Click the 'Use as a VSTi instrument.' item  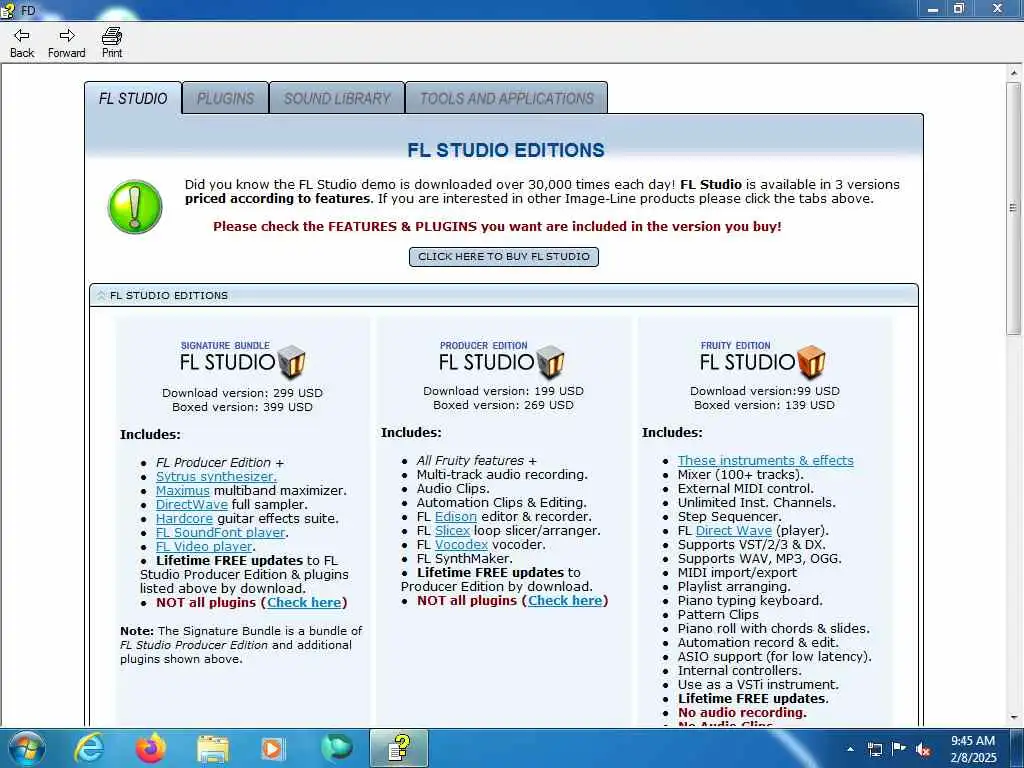click(758, 684)
